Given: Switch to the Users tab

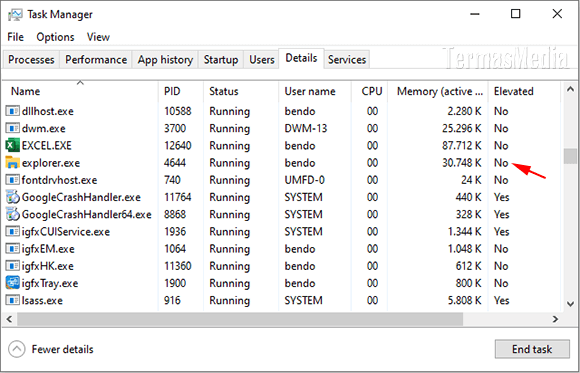Looking at the screenshot, I should click(x=262, y=60).
